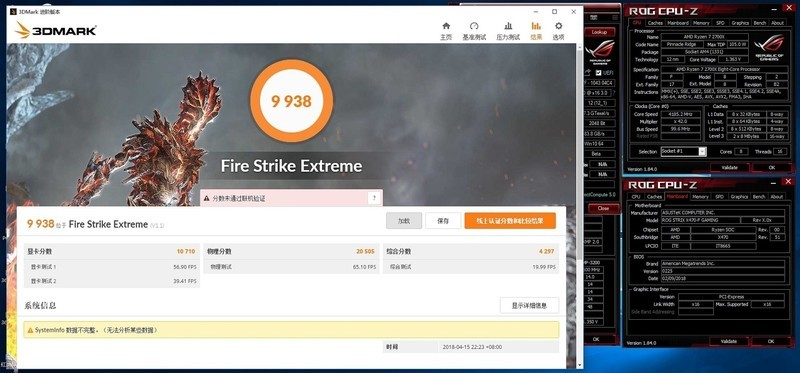Click the 3DMARK logo in the header
The image size is (800, 373).
tap(55, 31)
